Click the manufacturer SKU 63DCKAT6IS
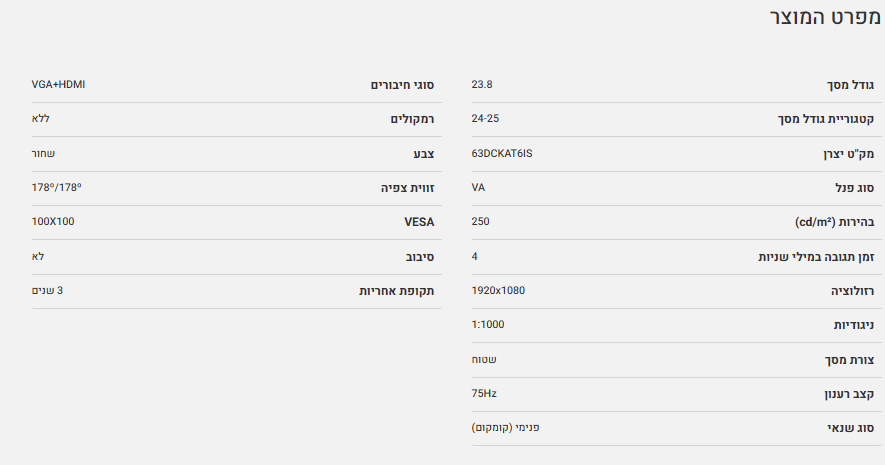Viewport: 885px width, 465px height. [503, 153]
